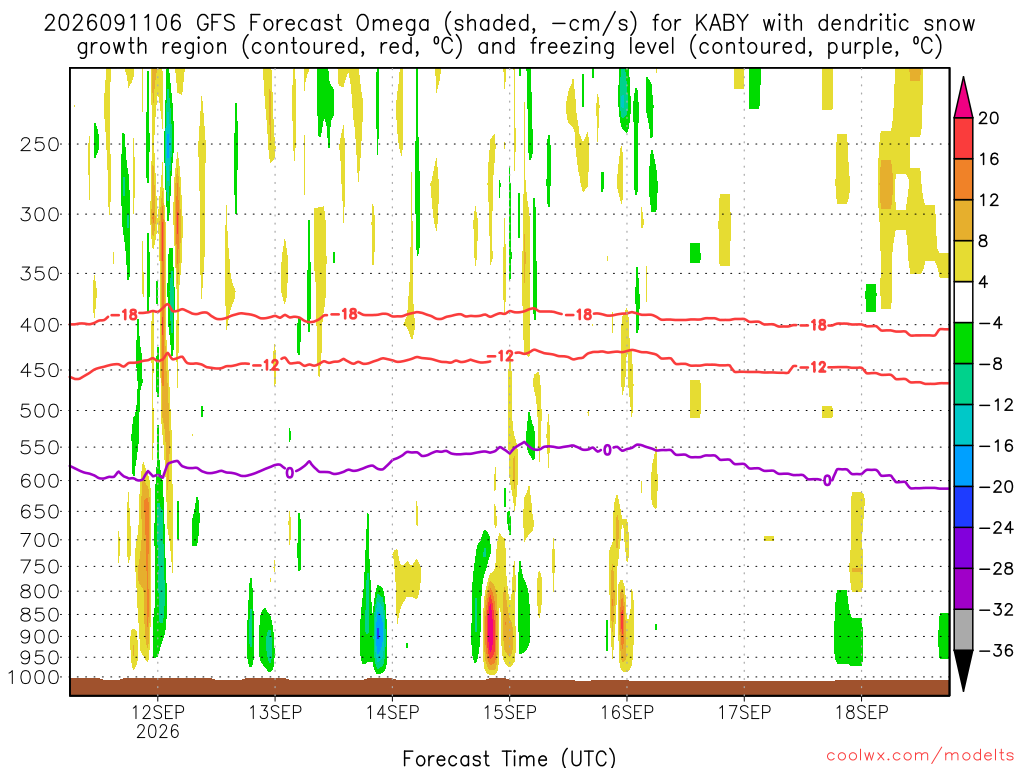Click the pink upward arrow atop colorbar

(x=963, y=98)
